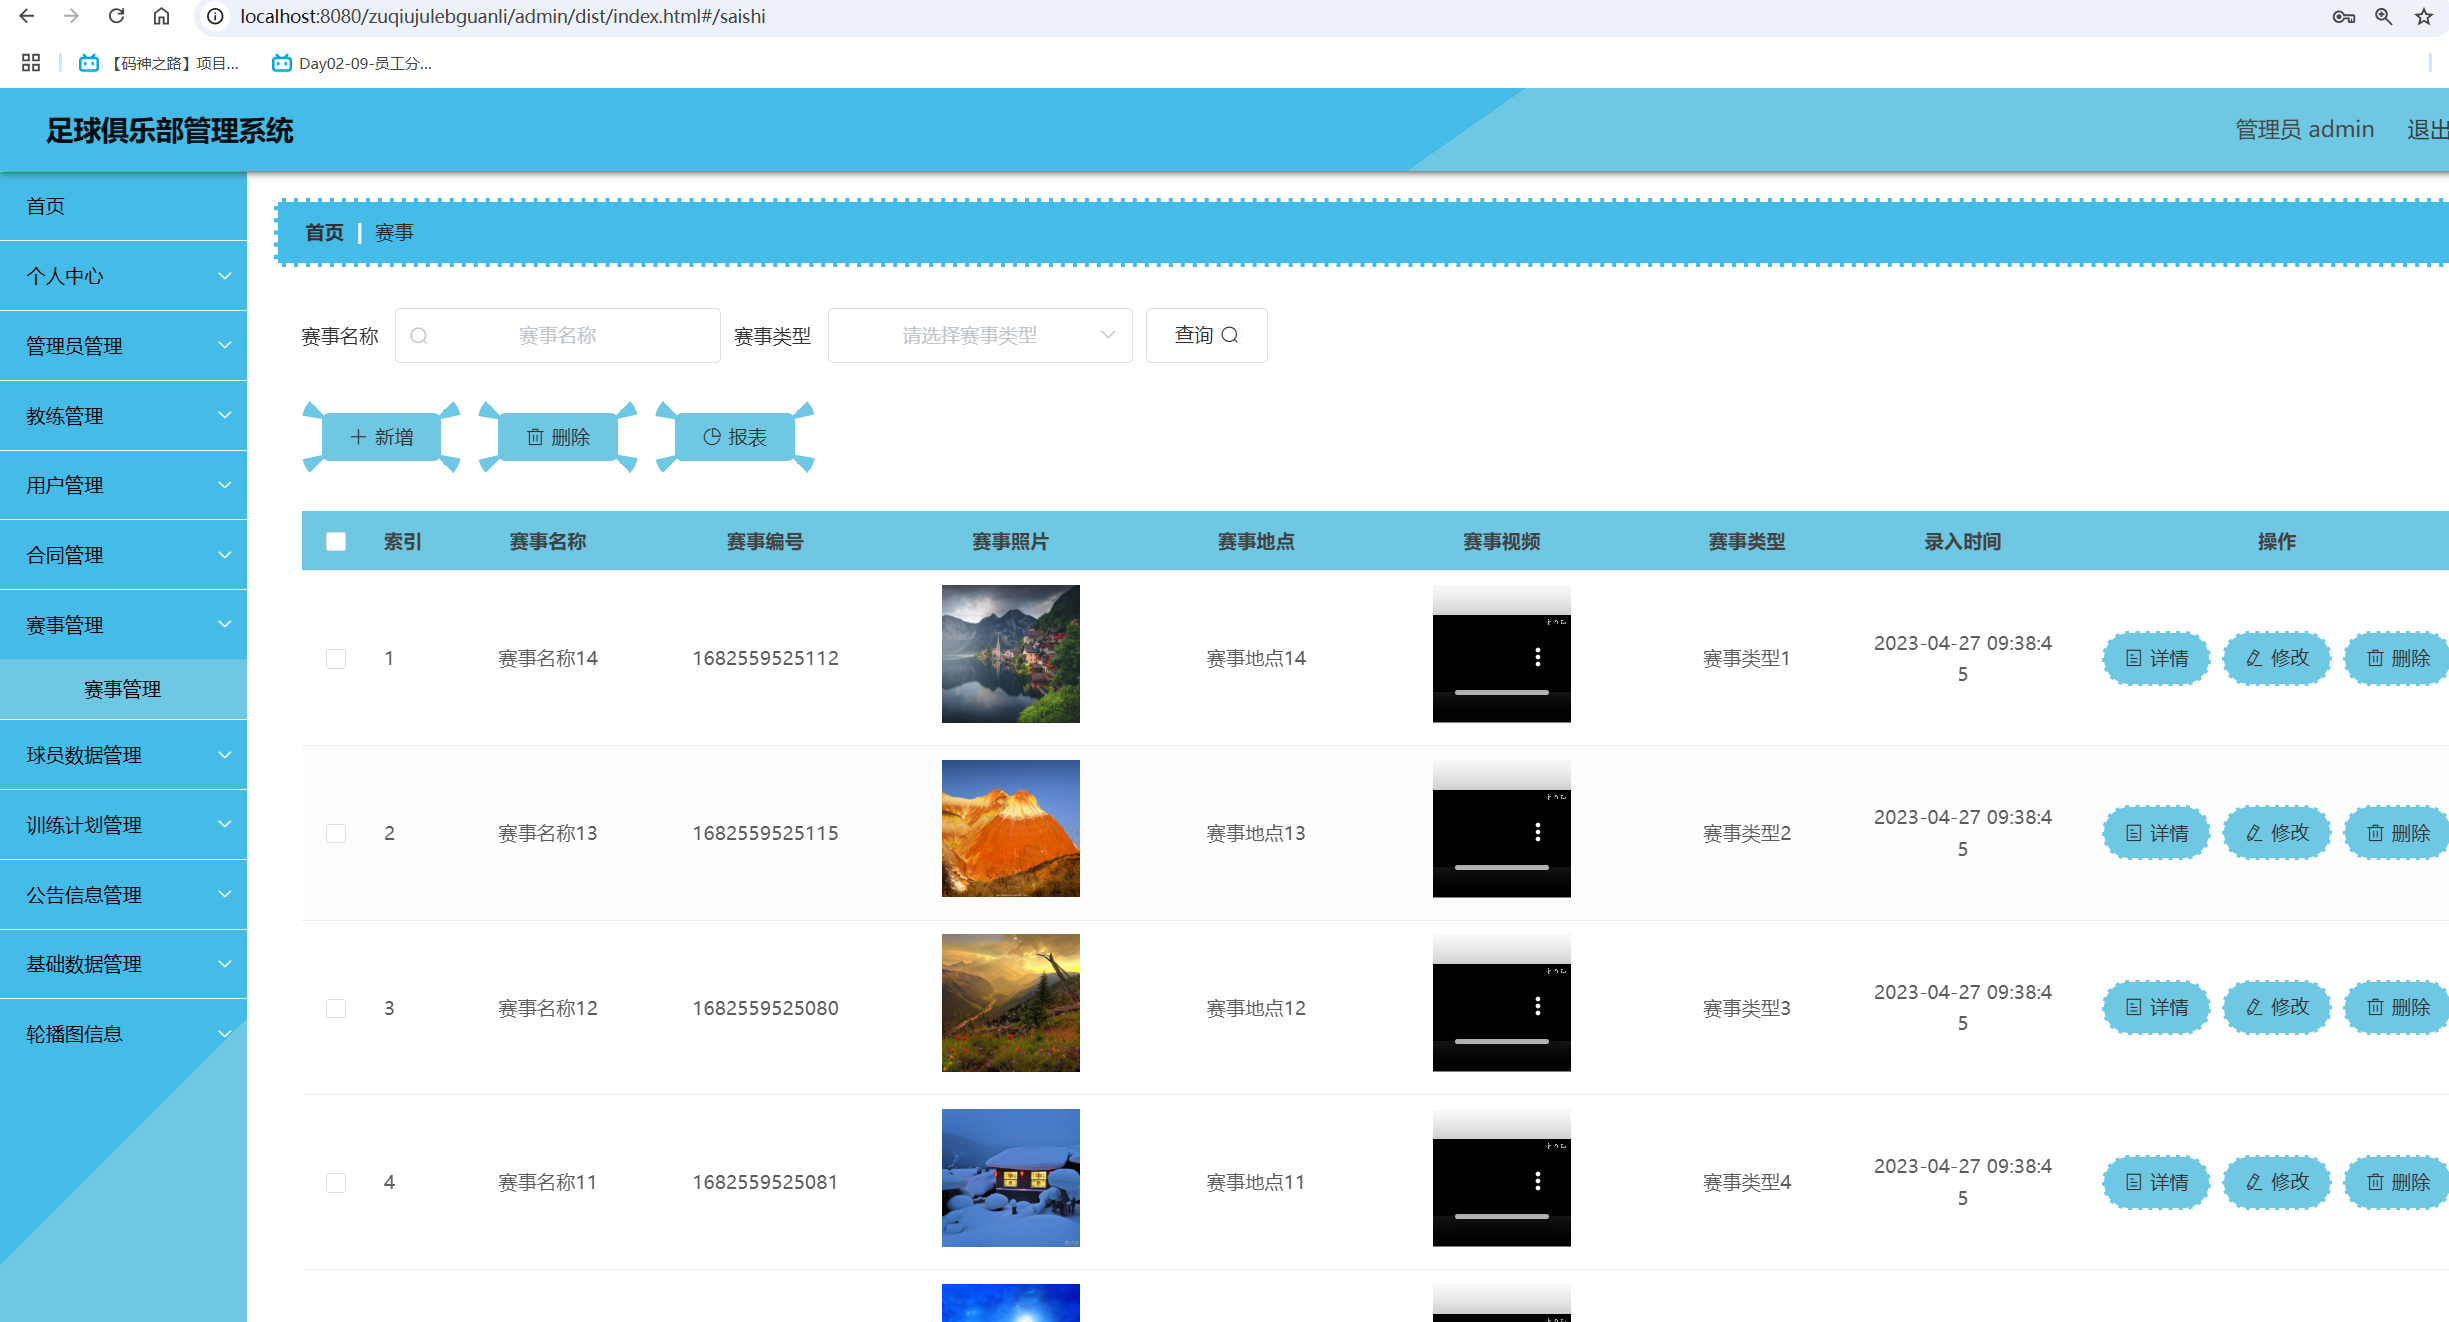Click 删除 for 赛事名称14 row
The image size is (2449, 1322).
(2397, 659)
